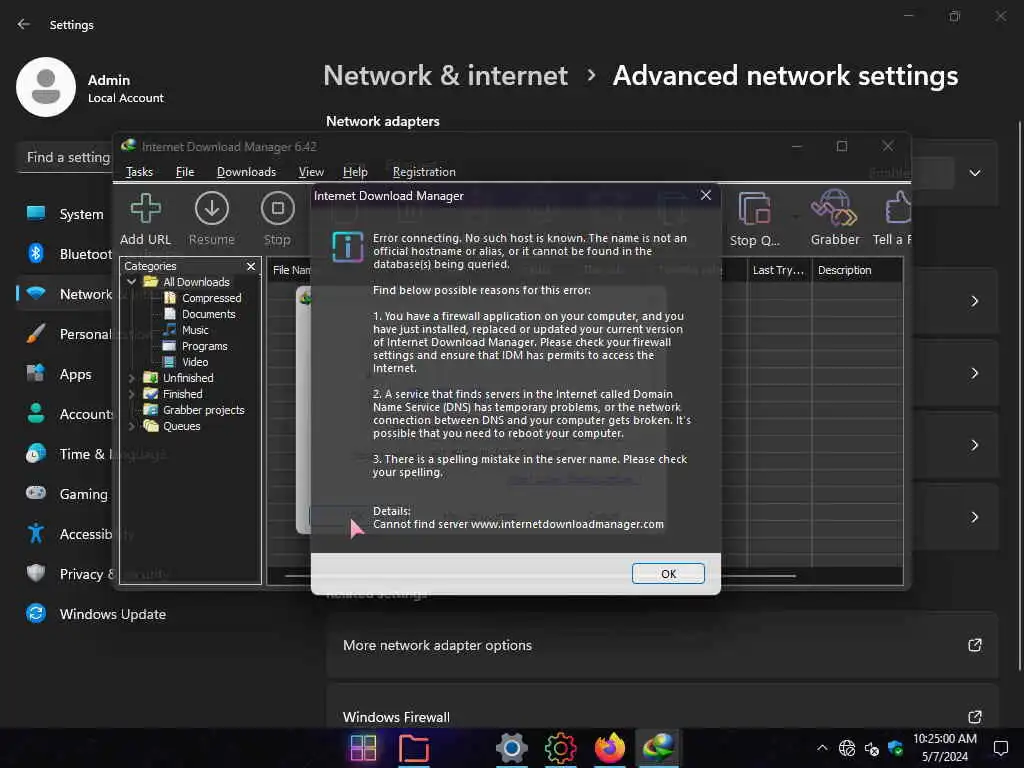Click the Find a setting search box
The height and width of the screenshot is (768, 1024).
coord(65,157)
